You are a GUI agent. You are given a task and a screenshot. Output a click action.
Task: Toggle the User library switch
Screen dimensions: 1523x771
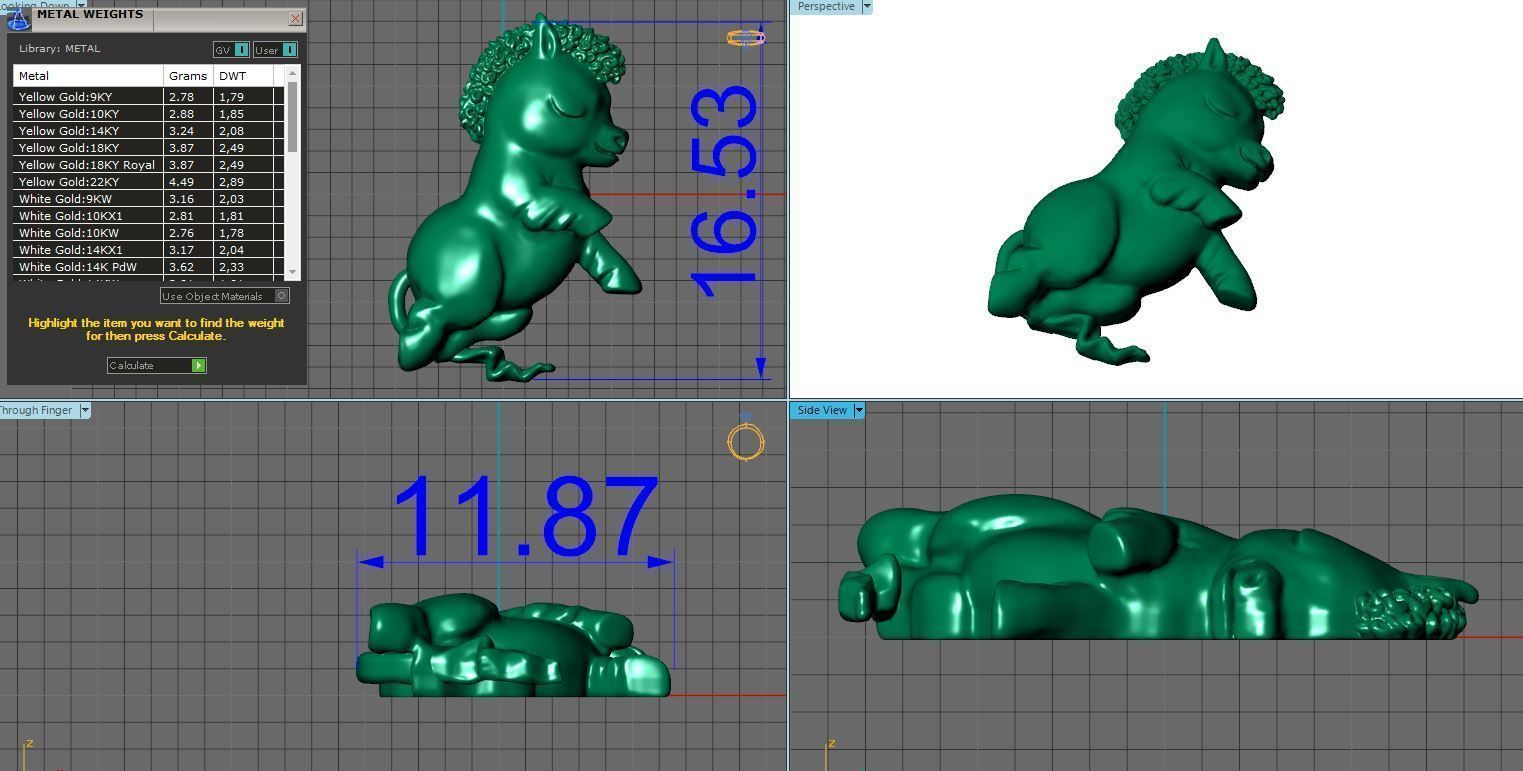(275, 50)
